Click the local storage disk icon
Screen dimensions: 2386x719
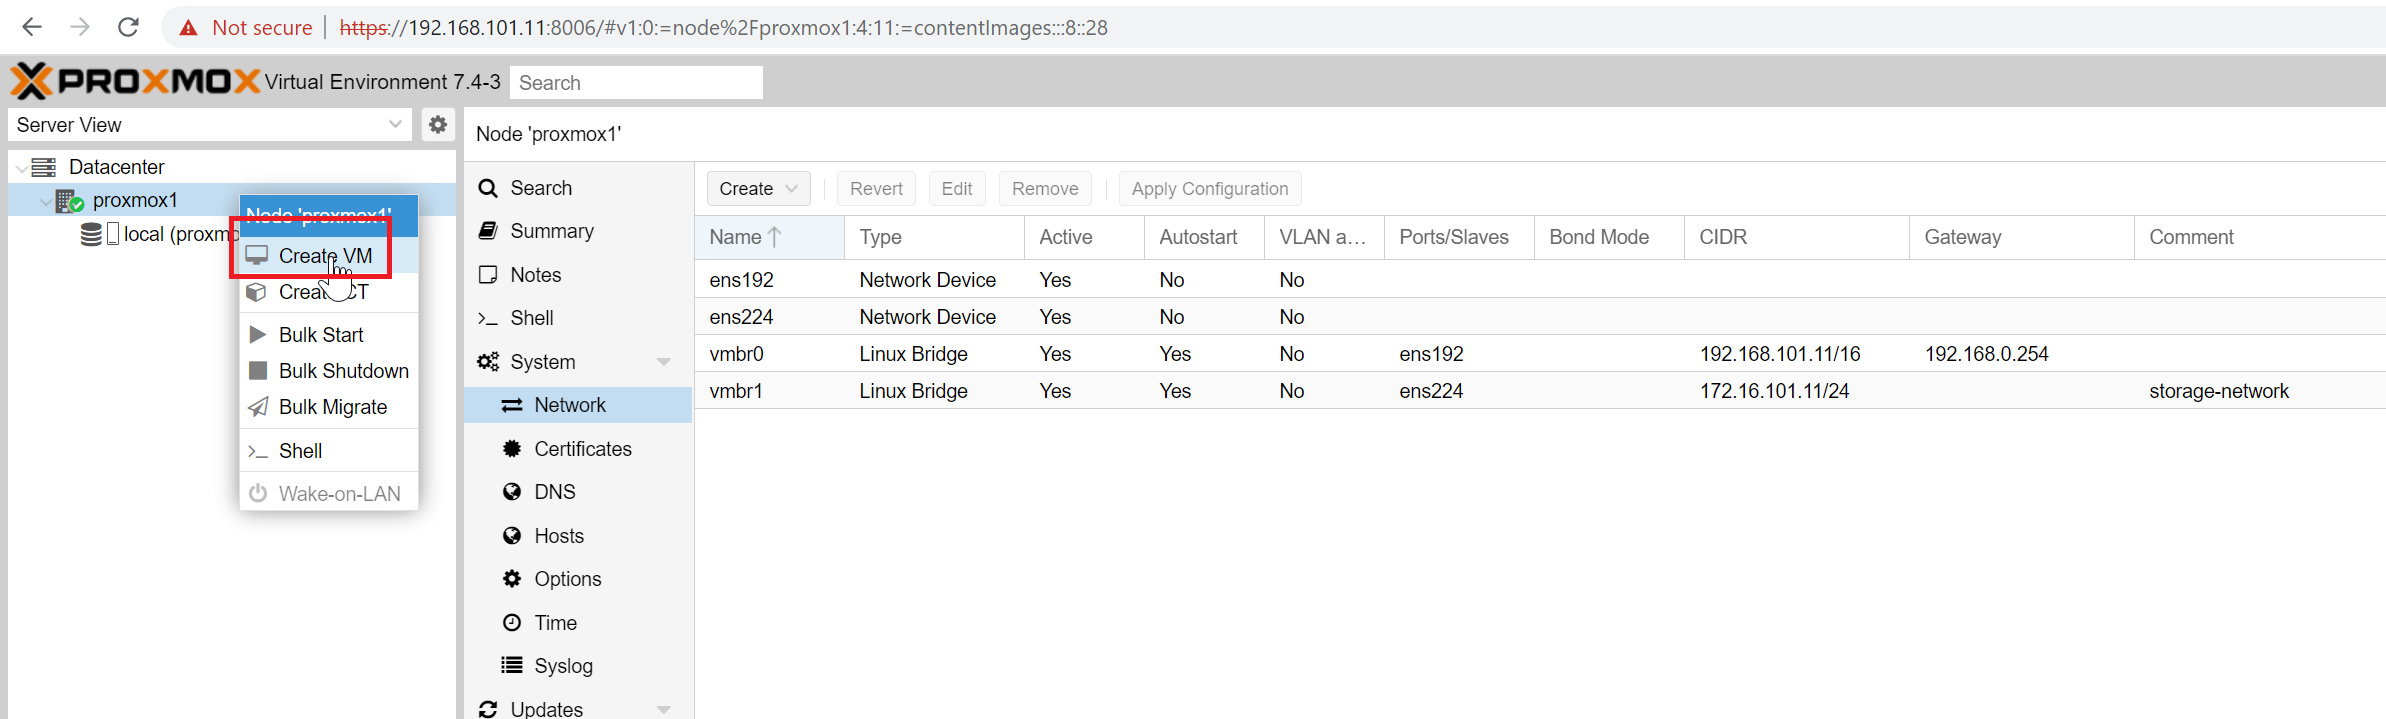point(91,234)
